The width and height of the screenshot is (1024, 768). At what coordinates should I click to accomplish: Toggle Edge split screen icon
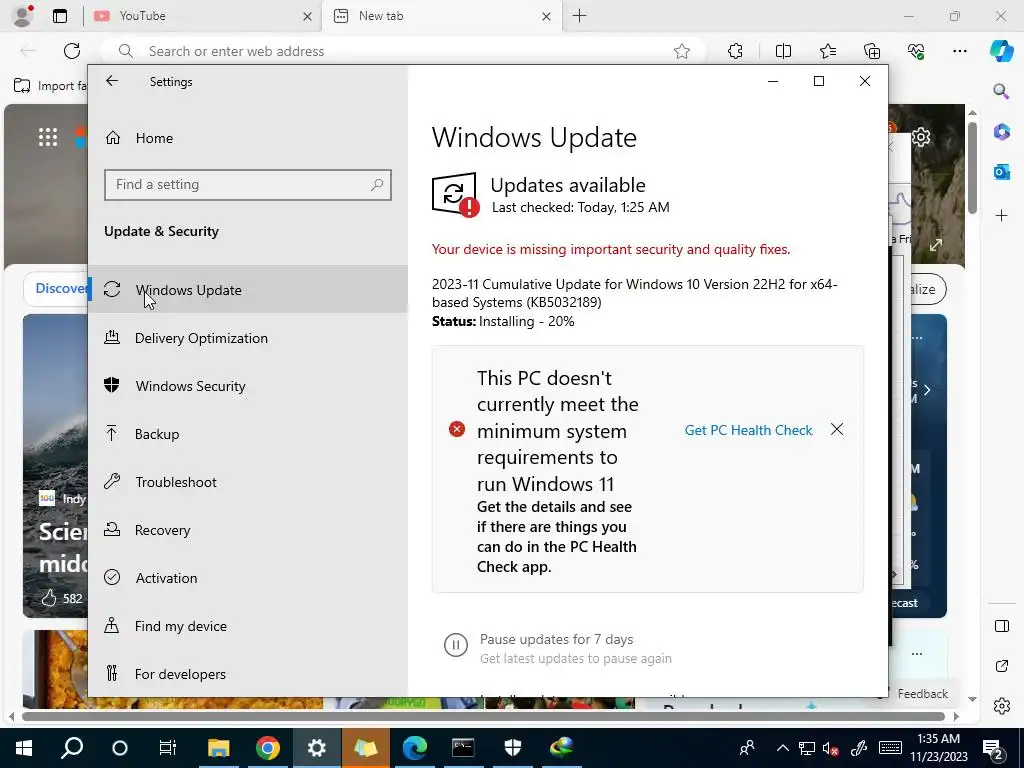[783, 51]
